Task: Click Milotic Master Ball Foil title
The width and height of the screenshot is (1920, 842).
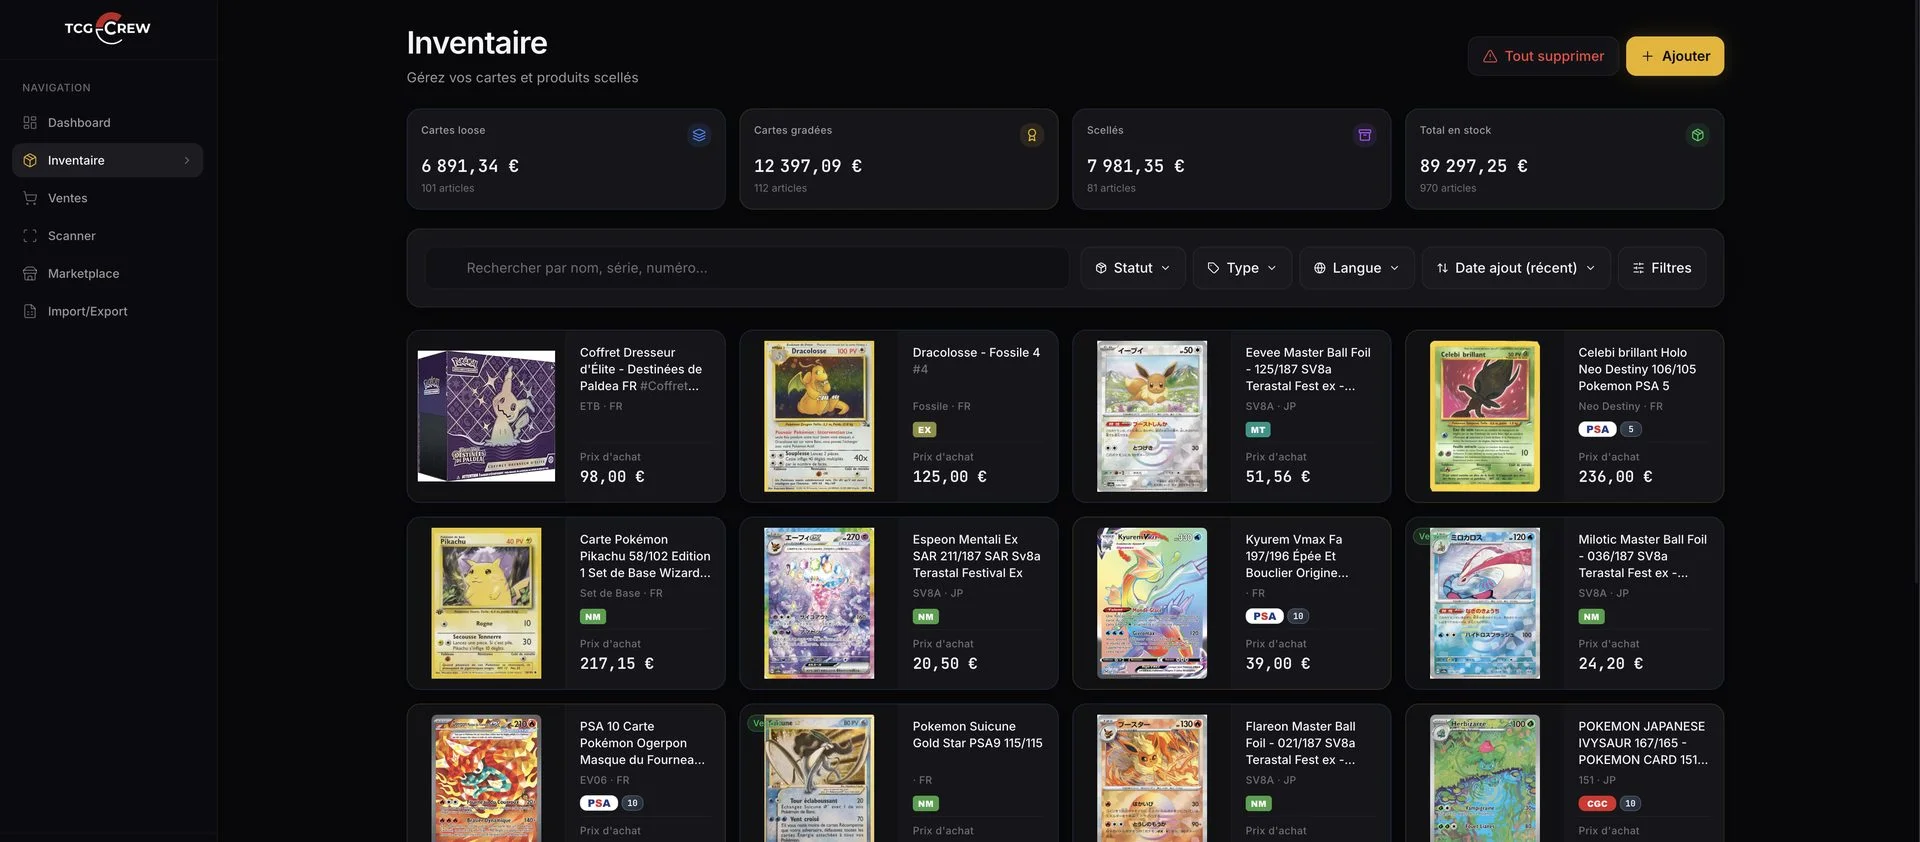Action: click(1642, 556)
